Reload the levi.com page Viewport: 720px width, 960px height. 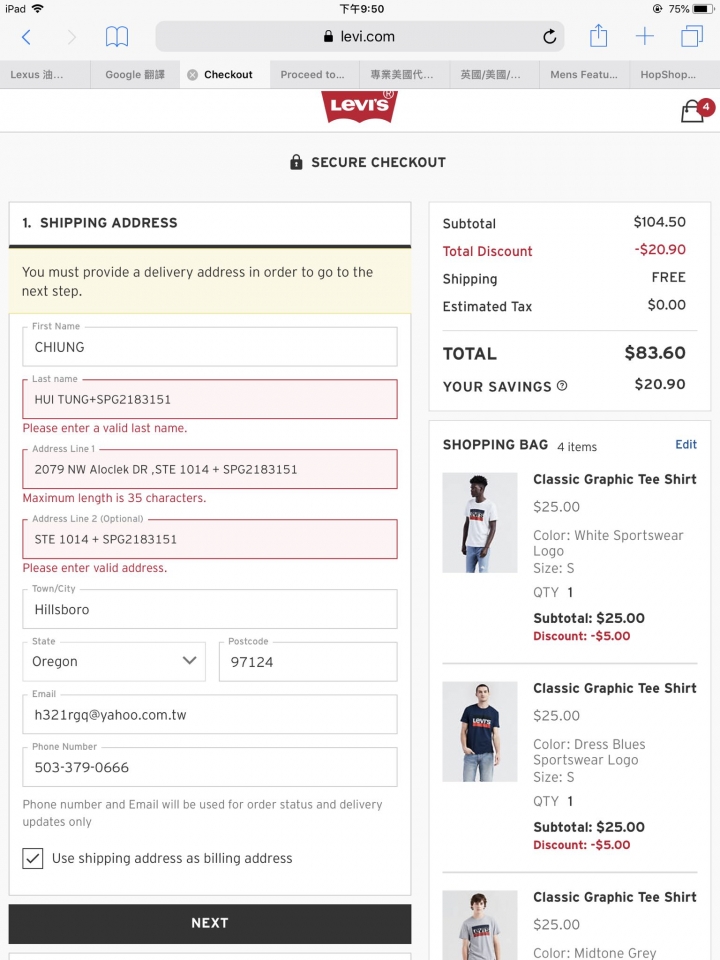pyautogui.click(x=549, y=37)
